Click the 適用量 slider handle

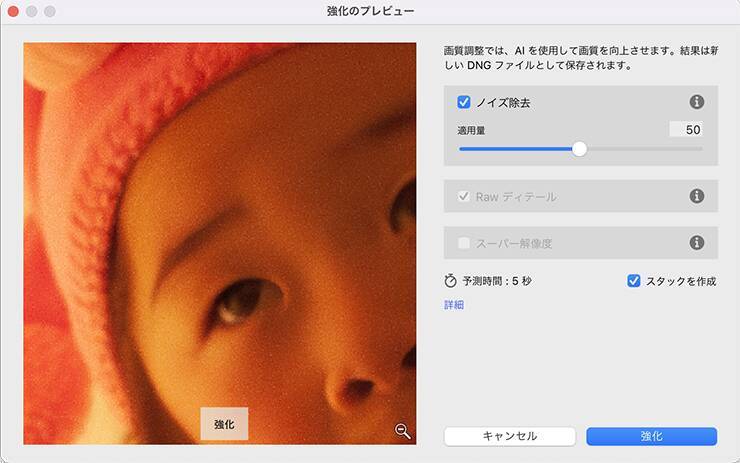[x=579, y=149]
